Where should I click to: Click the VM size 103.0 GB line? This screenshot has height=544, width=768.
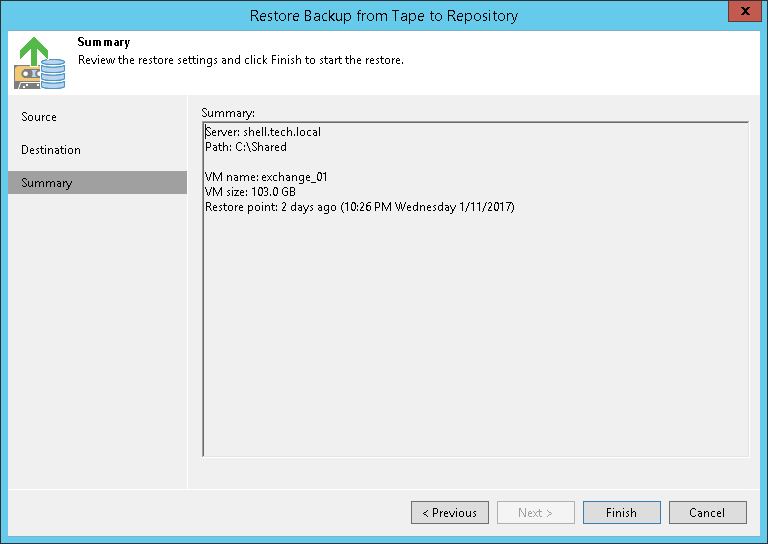[251, 192]
